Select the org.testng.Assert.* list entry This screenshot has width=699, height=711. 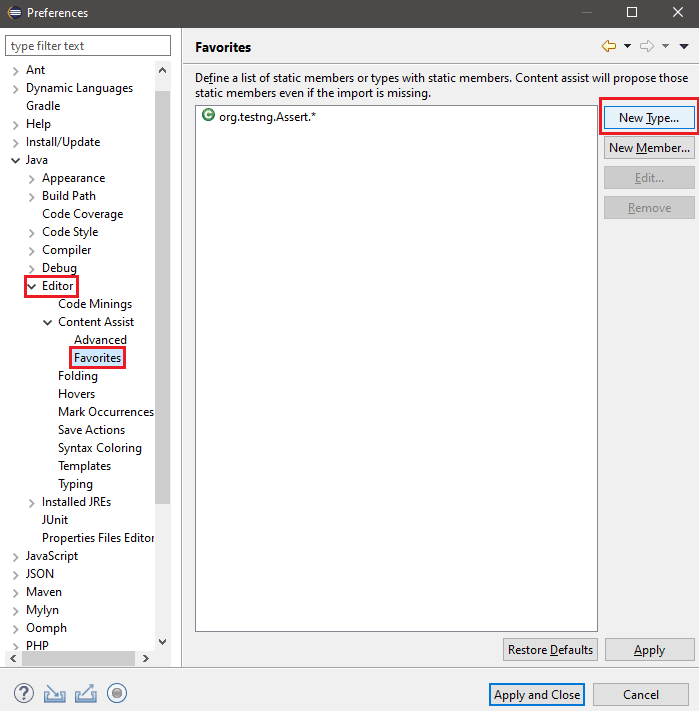click(x=268, y=117)
